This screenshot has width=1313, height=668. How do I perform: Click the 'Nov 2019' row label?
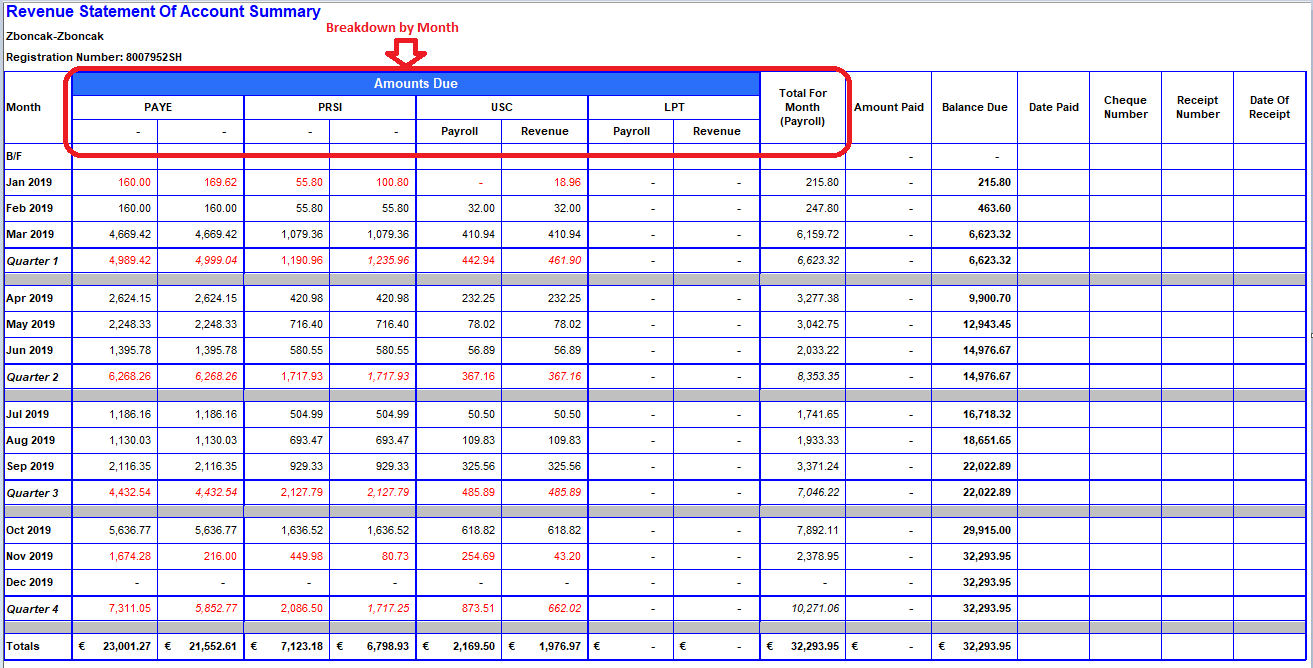tap(30, 556)
